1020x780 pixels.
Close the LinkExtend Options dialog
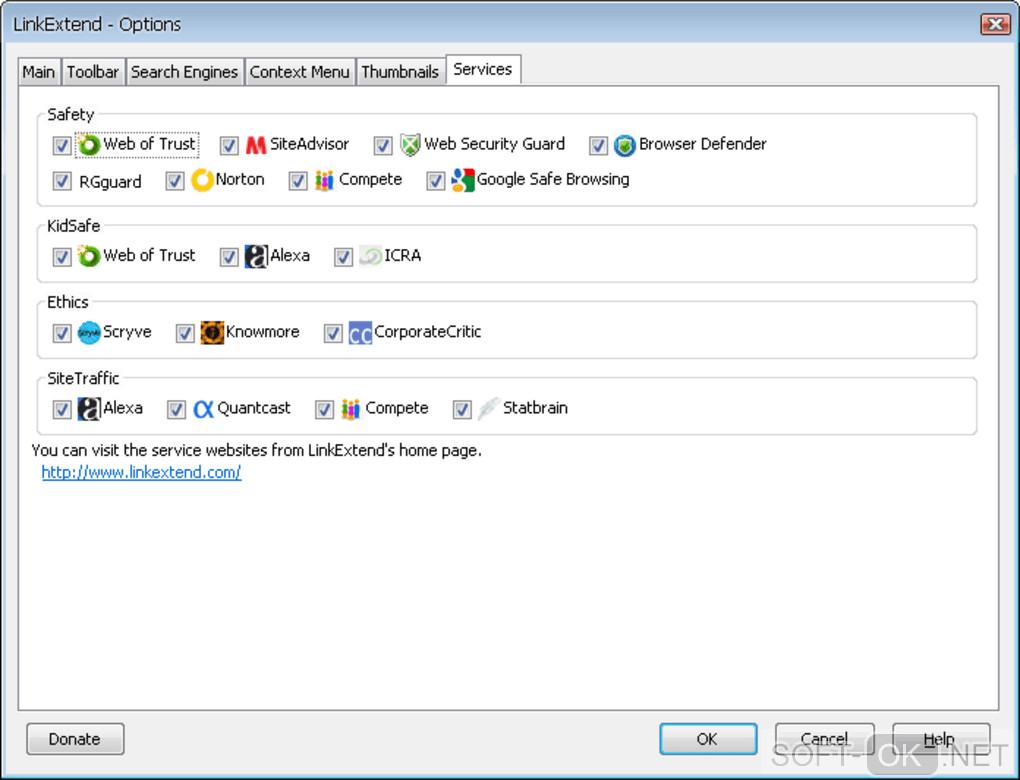point(995,24)
